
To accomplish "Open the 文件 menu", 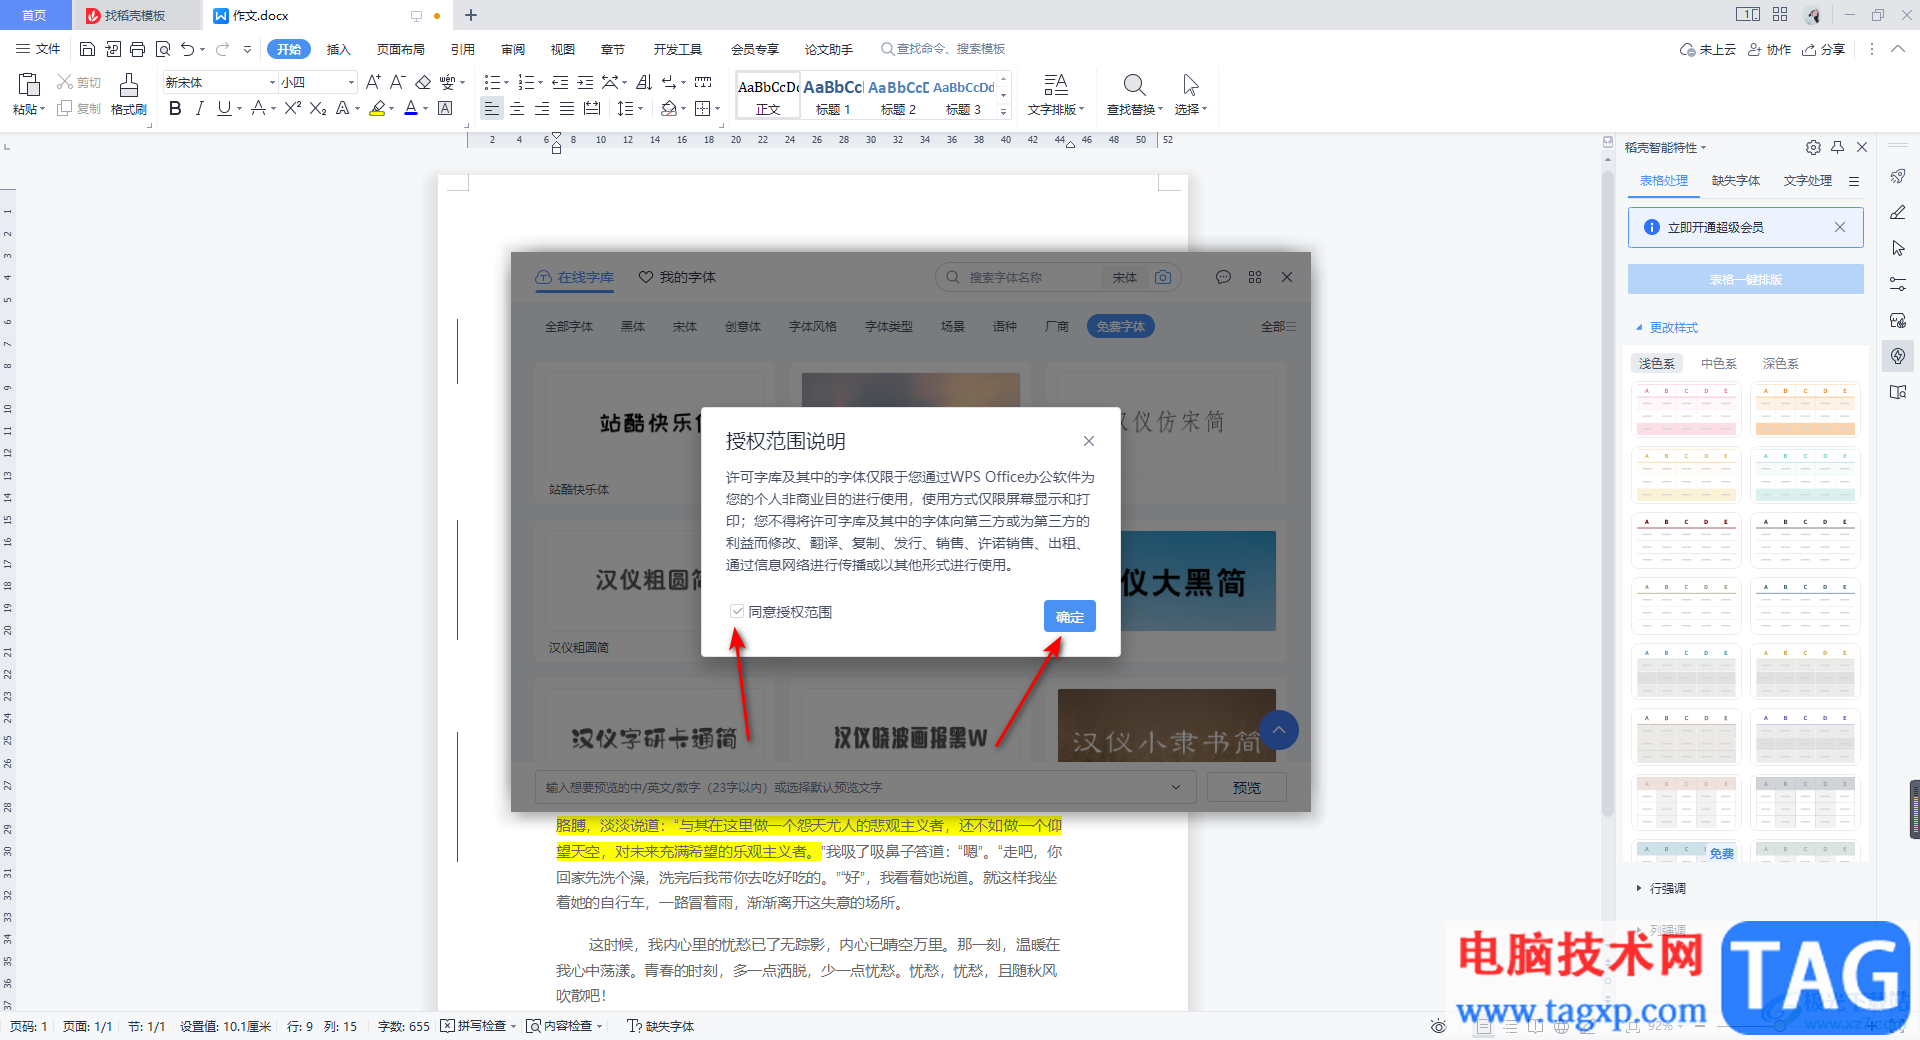I will point(38,49).
